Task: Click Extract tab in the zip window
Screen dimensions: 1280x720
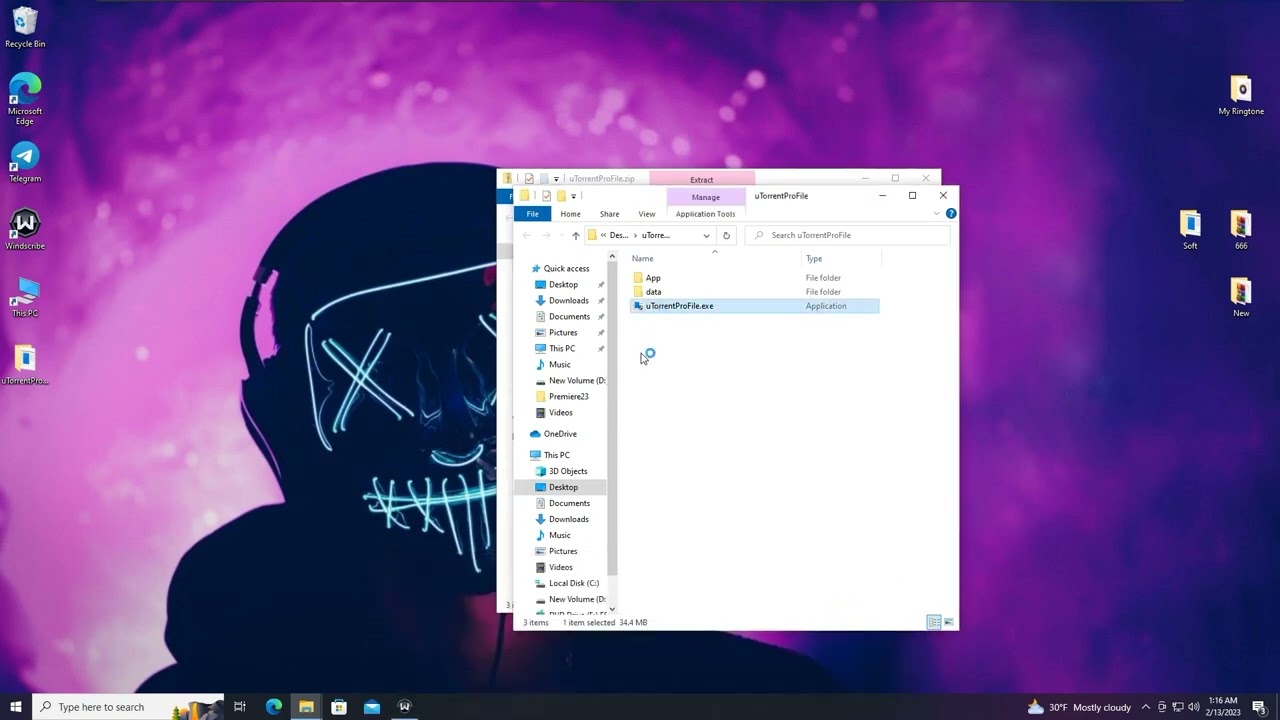Action: point(702,179)
